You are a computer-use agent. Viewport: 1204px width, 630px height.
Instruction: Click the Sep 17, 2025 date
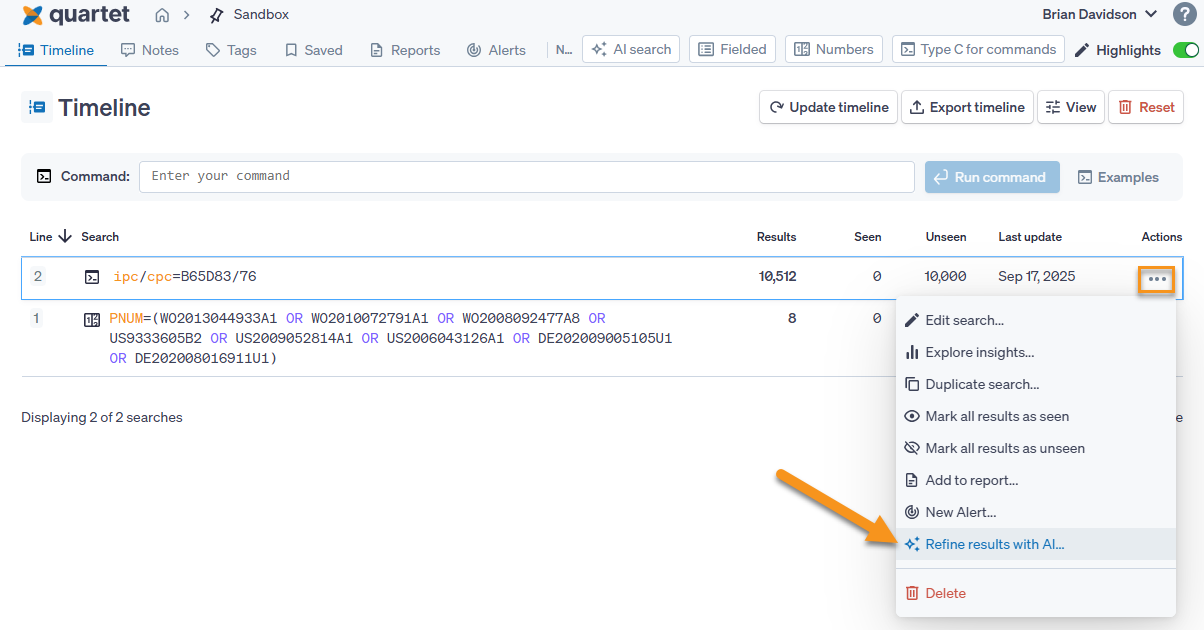tap(1037, 277)
